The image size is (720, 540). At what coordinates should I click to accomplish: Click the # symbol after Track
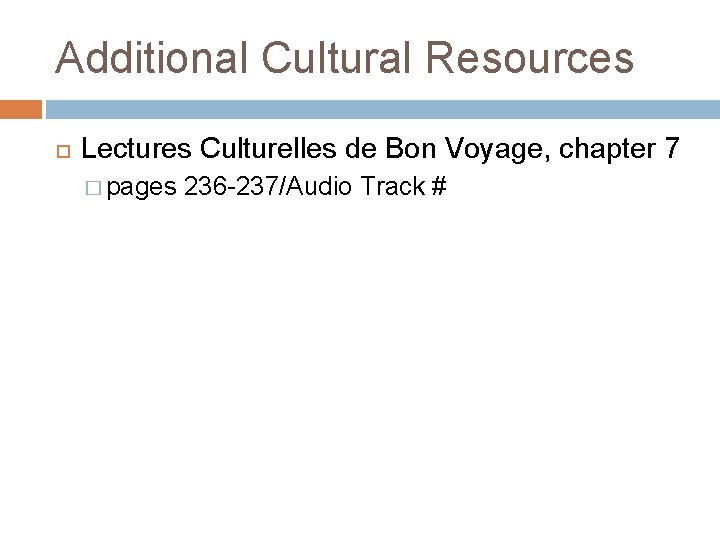click(437, 186)
